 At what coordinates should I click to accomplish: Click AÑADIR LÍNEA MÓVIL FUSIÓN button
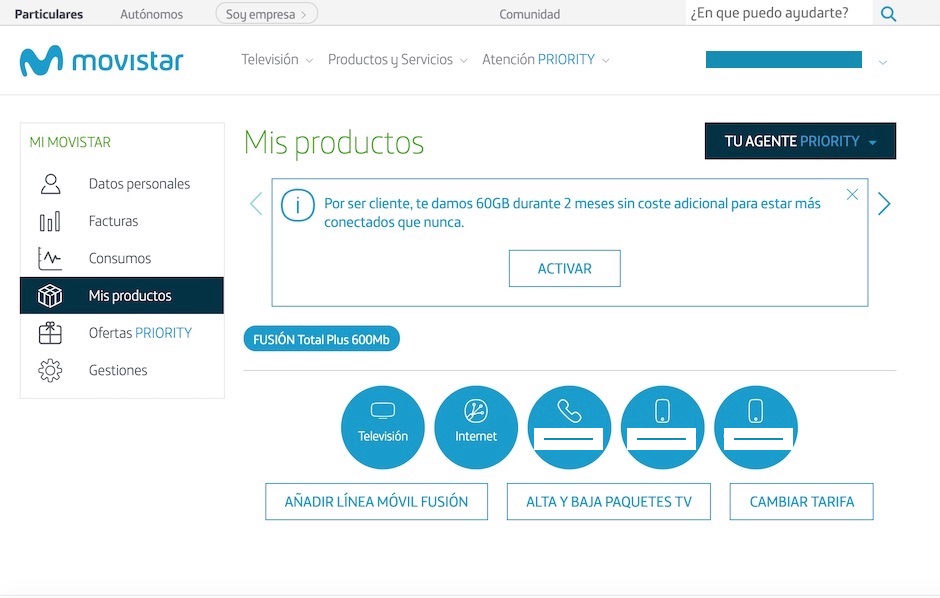coord(376,502)
